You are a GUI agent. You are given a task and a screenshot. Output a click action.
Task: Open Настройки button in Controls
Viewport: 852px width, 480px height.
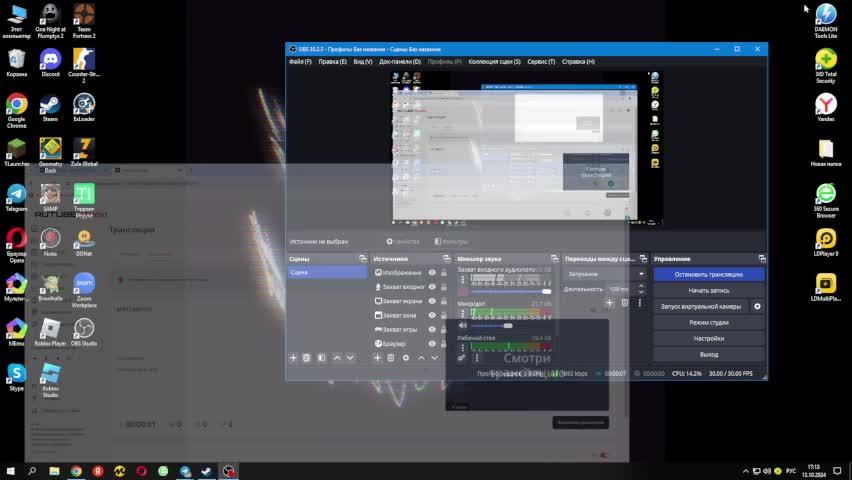[709, 338]
